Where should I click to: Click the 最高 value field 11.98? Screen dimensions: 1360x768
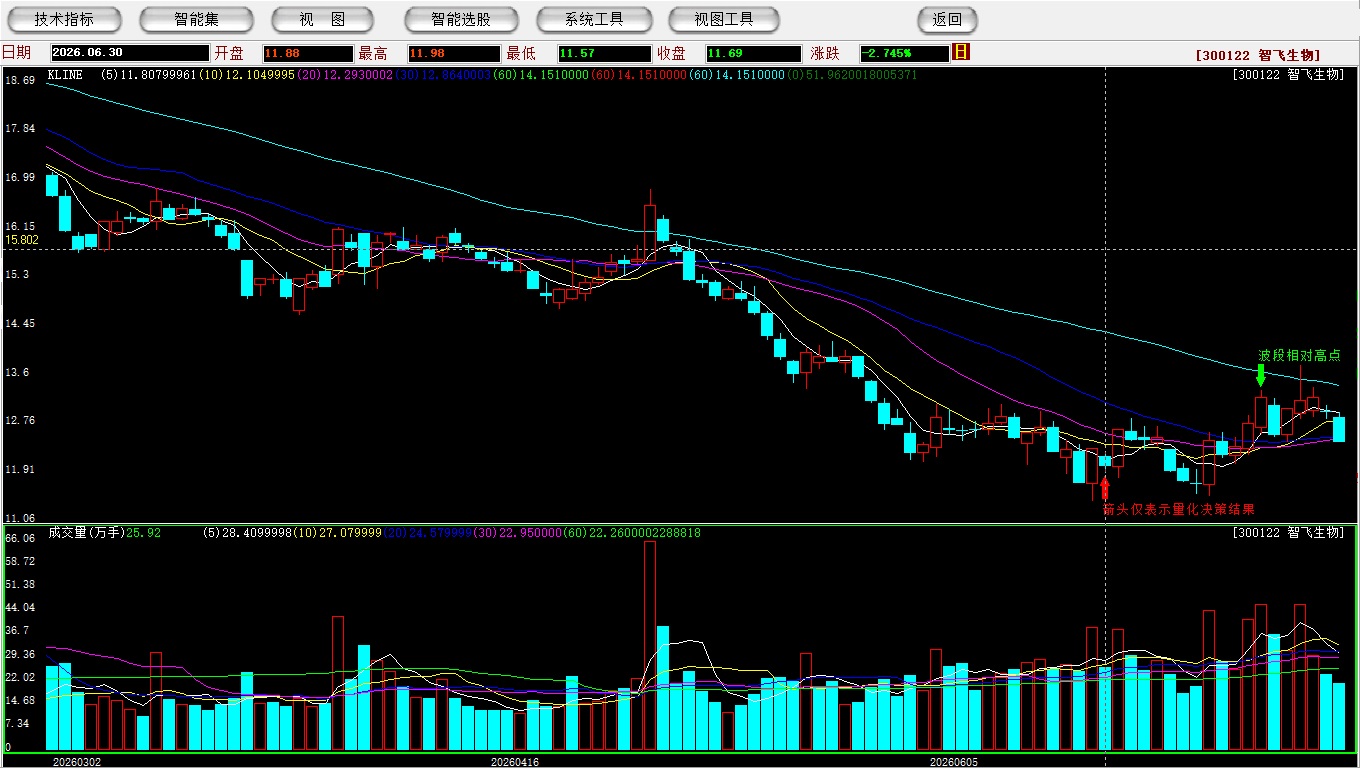point(453,53)
